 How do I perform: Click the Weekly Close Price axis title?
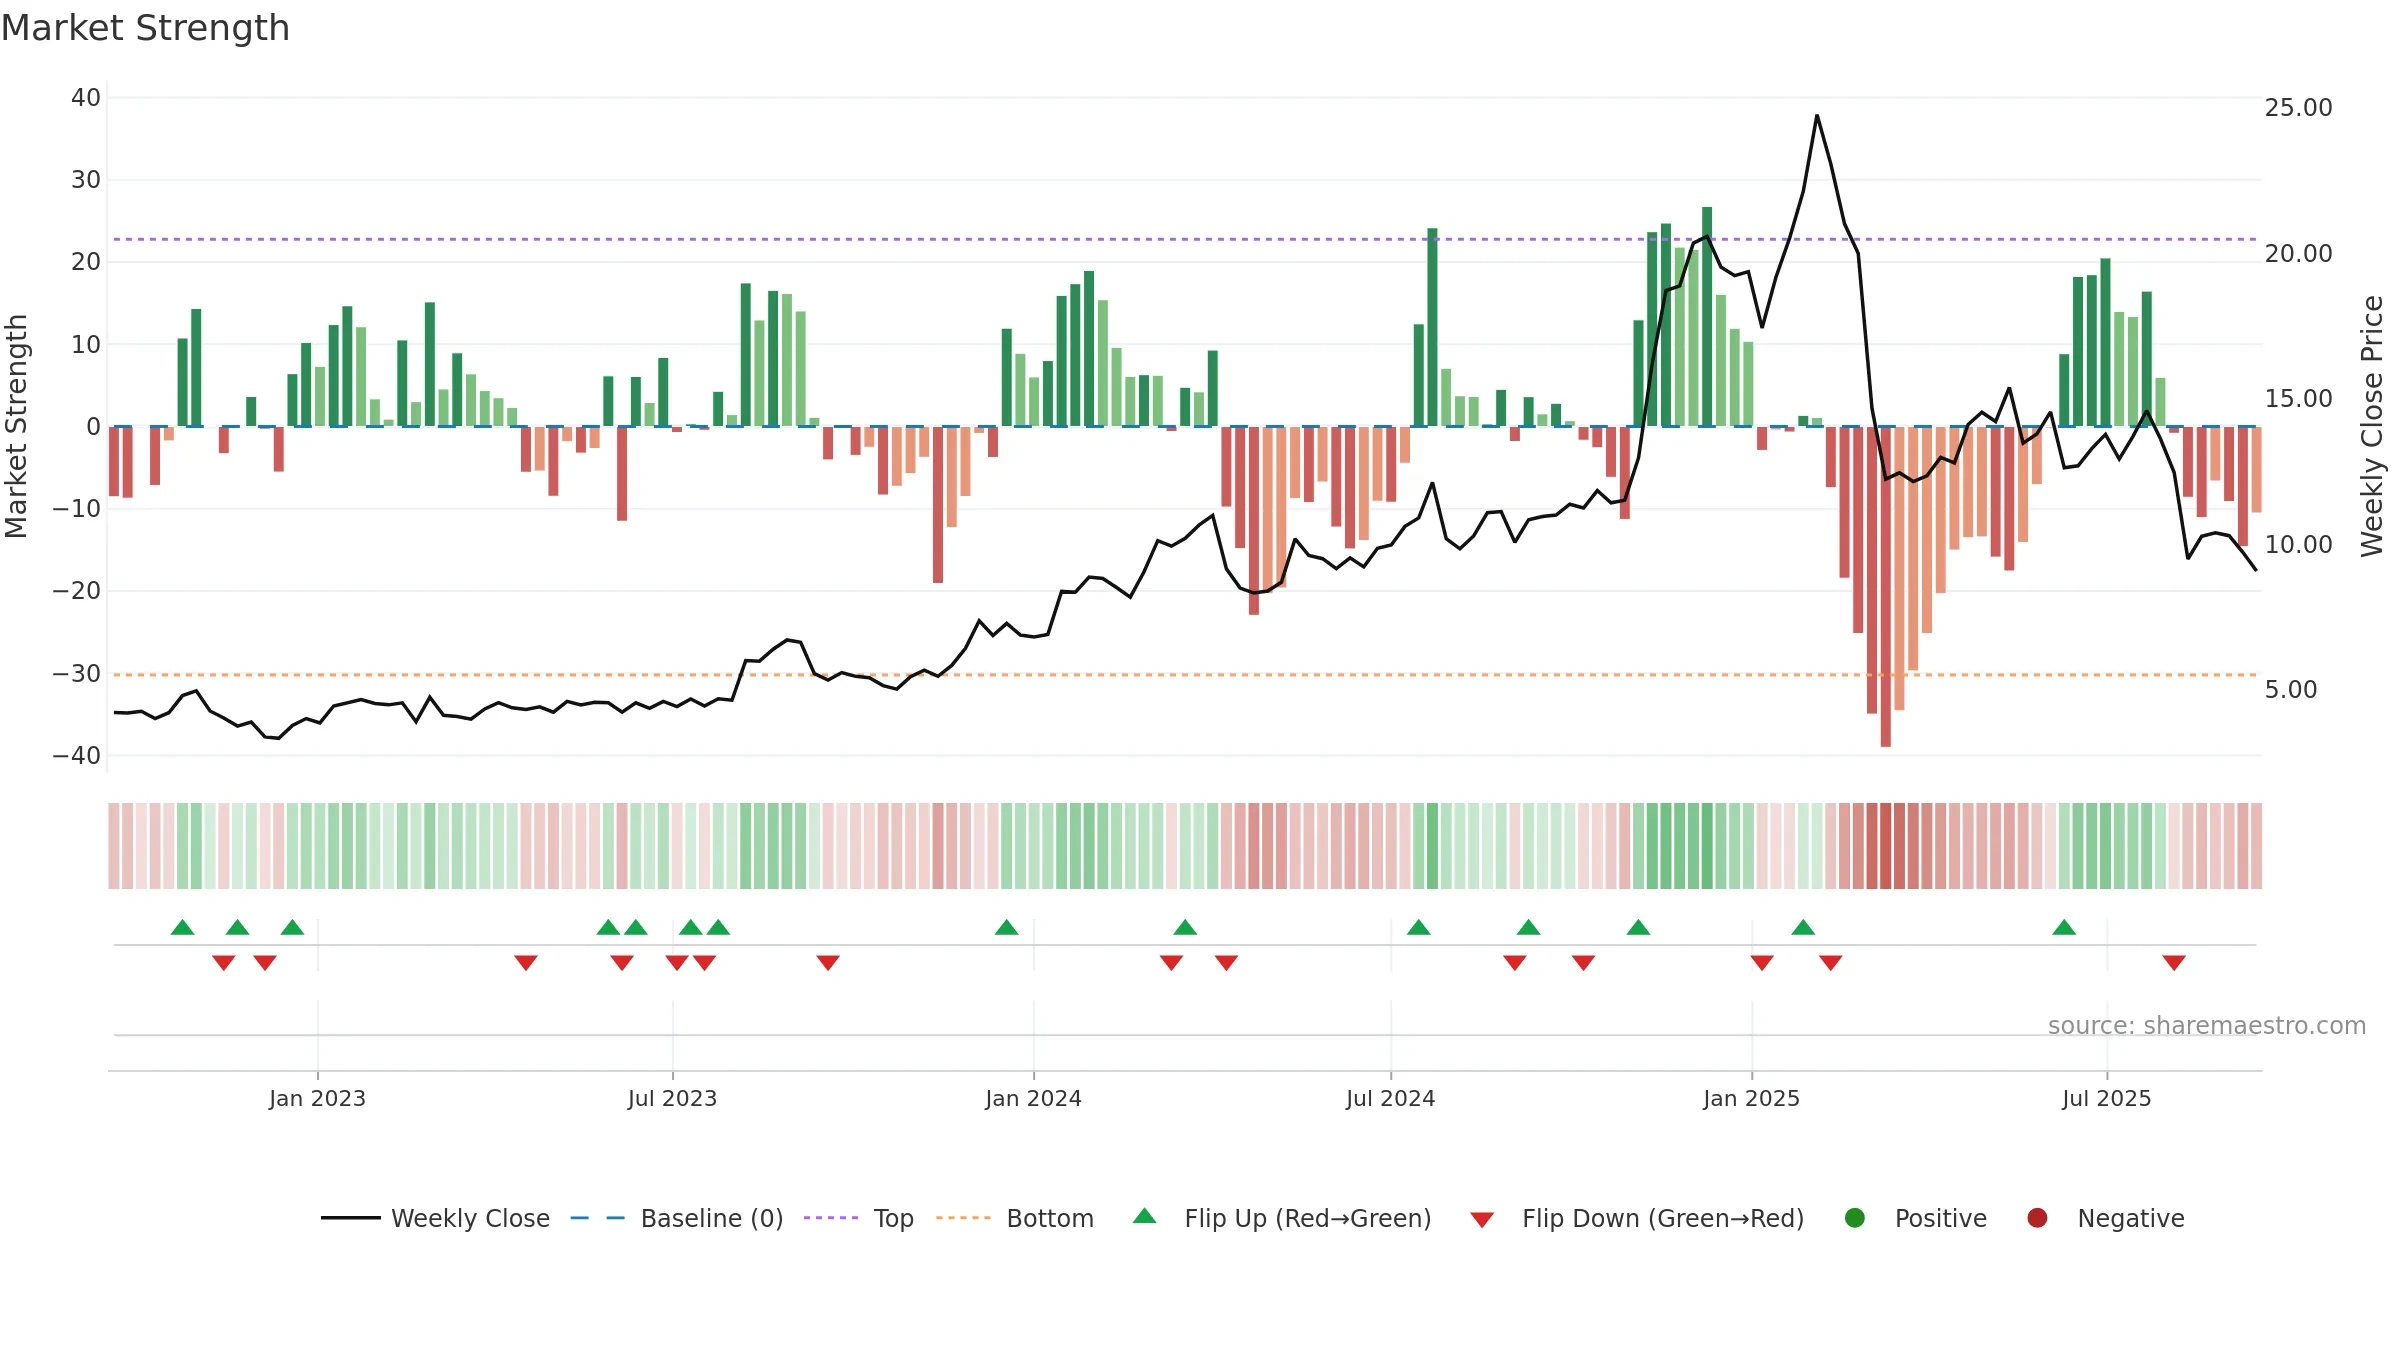tap(2372, 426)
